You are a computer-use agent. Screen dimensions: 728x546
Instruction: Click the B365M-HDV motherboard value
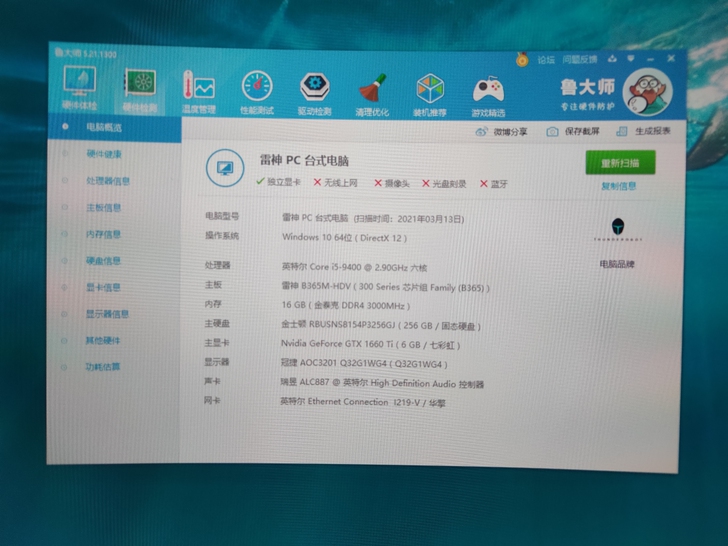pyautogui.click(x=385, y=287)
